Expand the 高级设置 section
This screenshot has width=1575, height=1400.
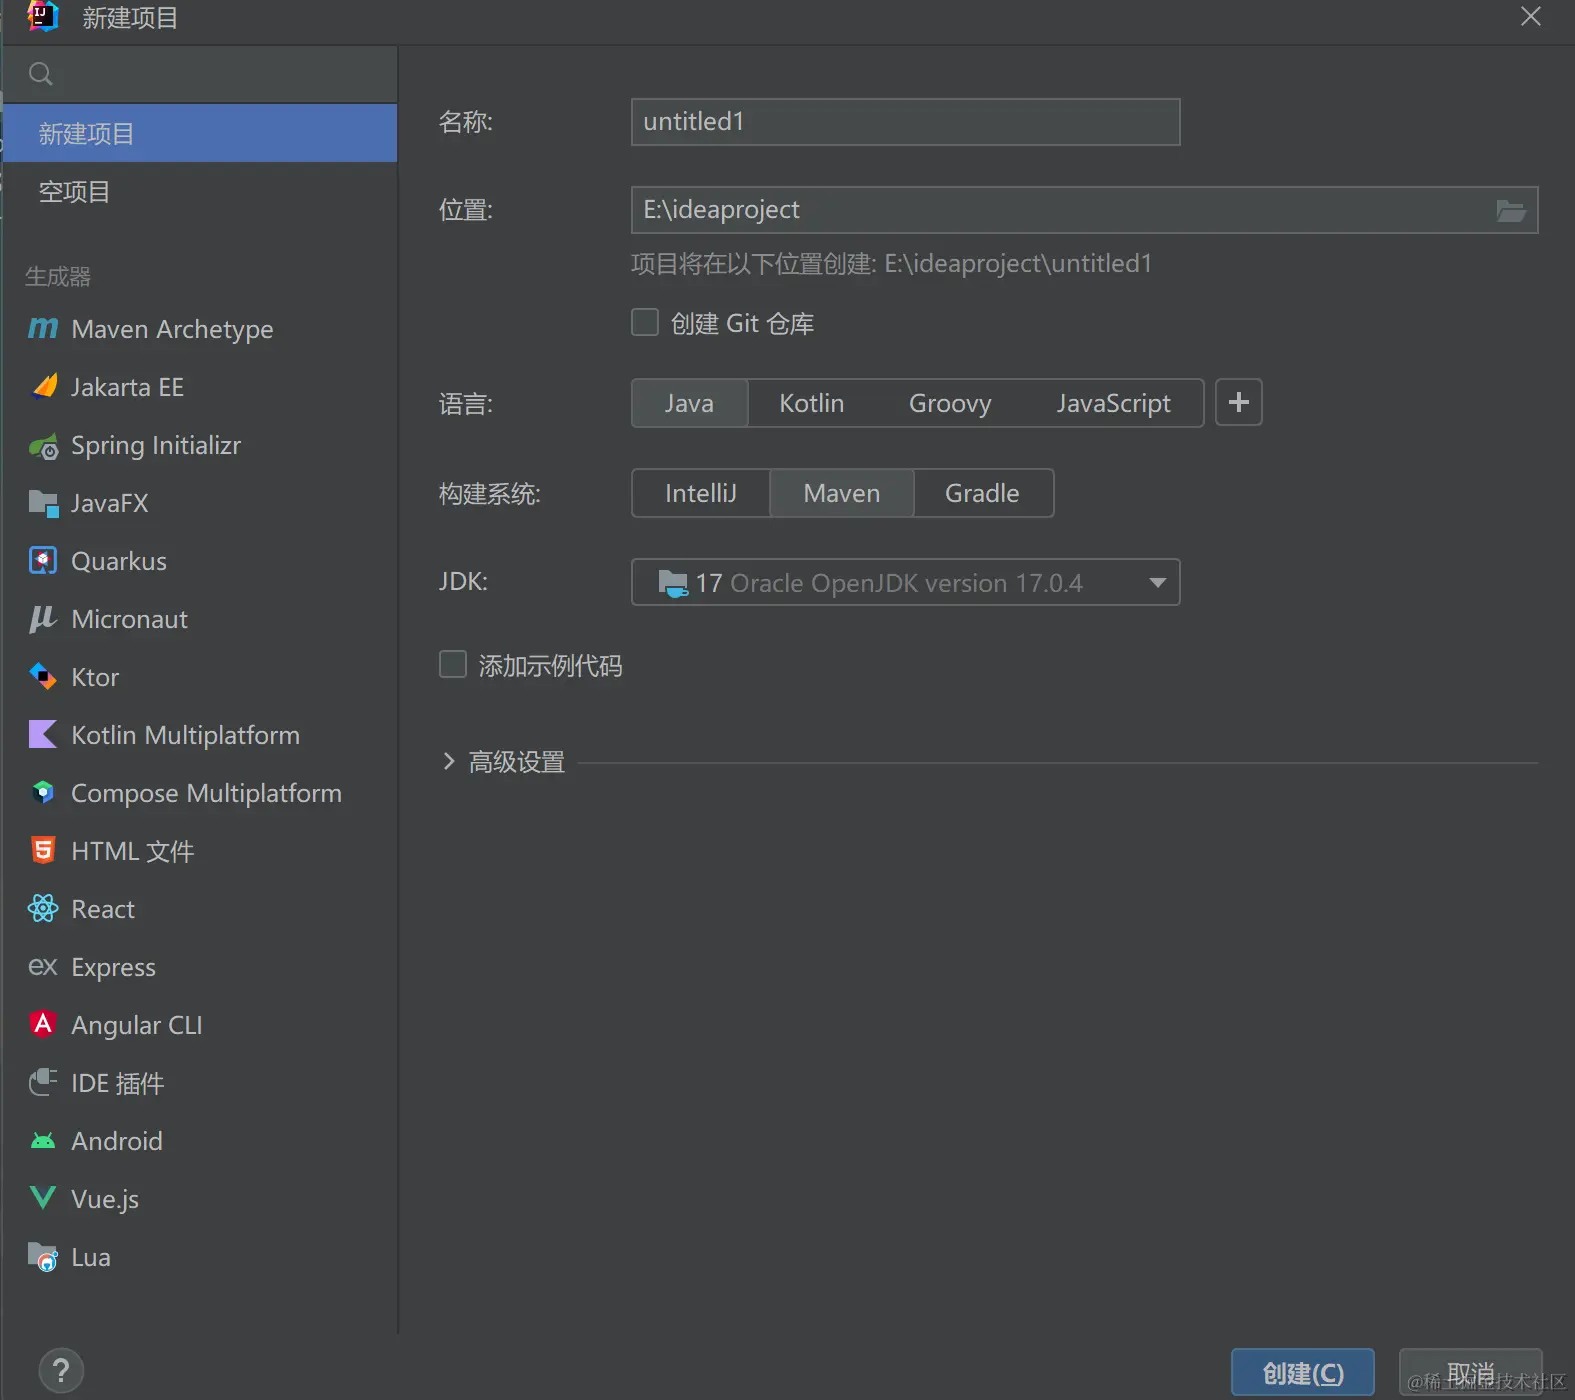[449, 762]
